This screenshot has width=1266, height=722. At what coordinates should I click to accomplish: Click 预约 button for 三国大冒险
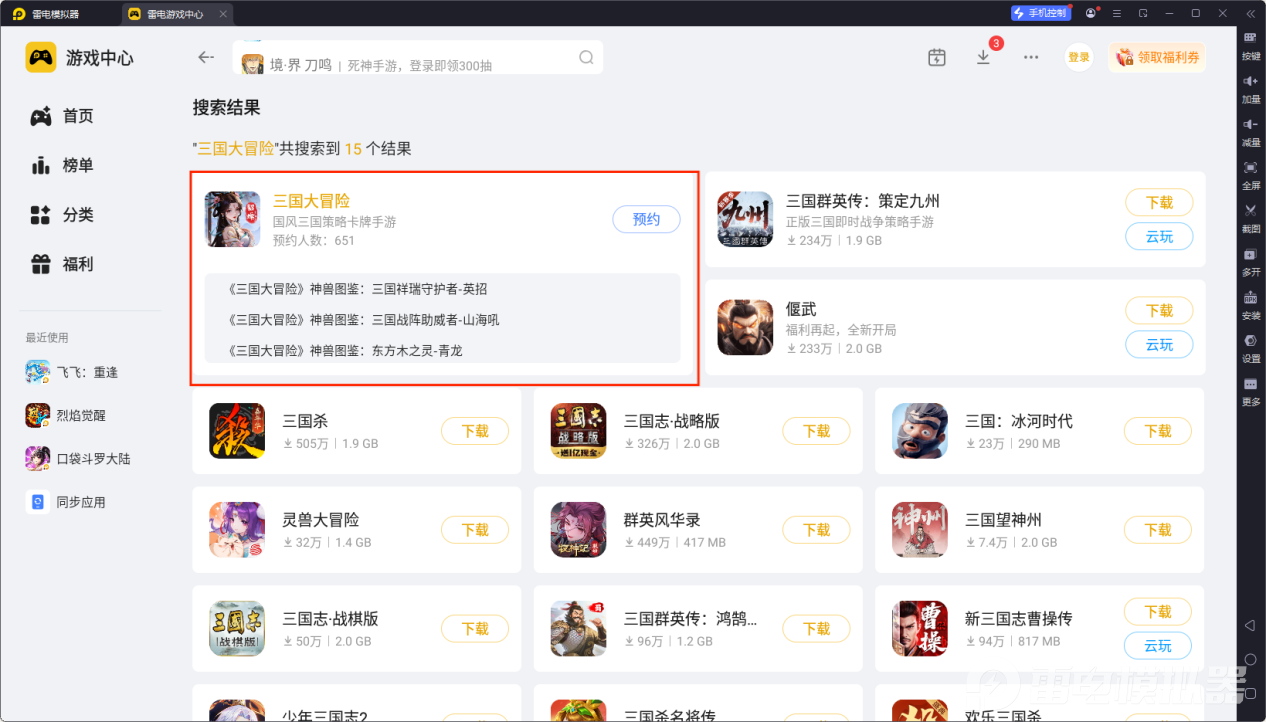pyautogui.click(x=646, y=219)
